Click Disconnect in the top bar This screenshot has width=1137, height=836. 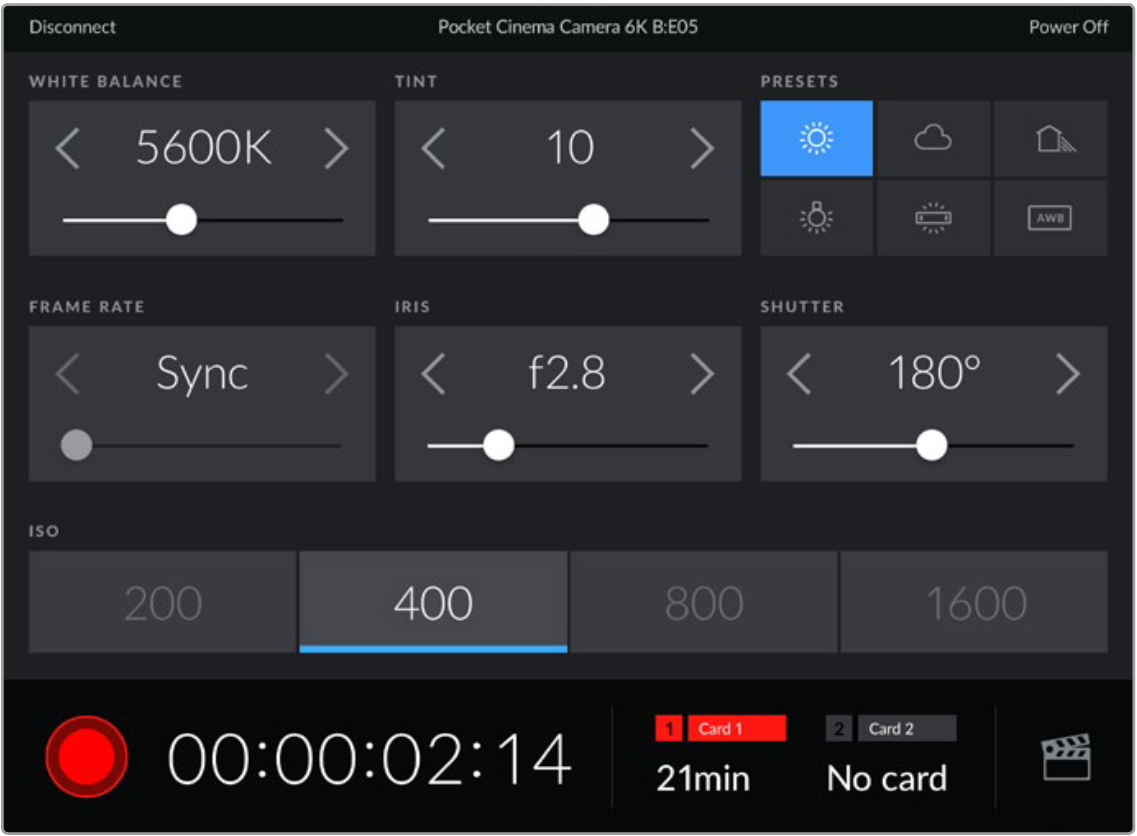[x=72, y=27]
